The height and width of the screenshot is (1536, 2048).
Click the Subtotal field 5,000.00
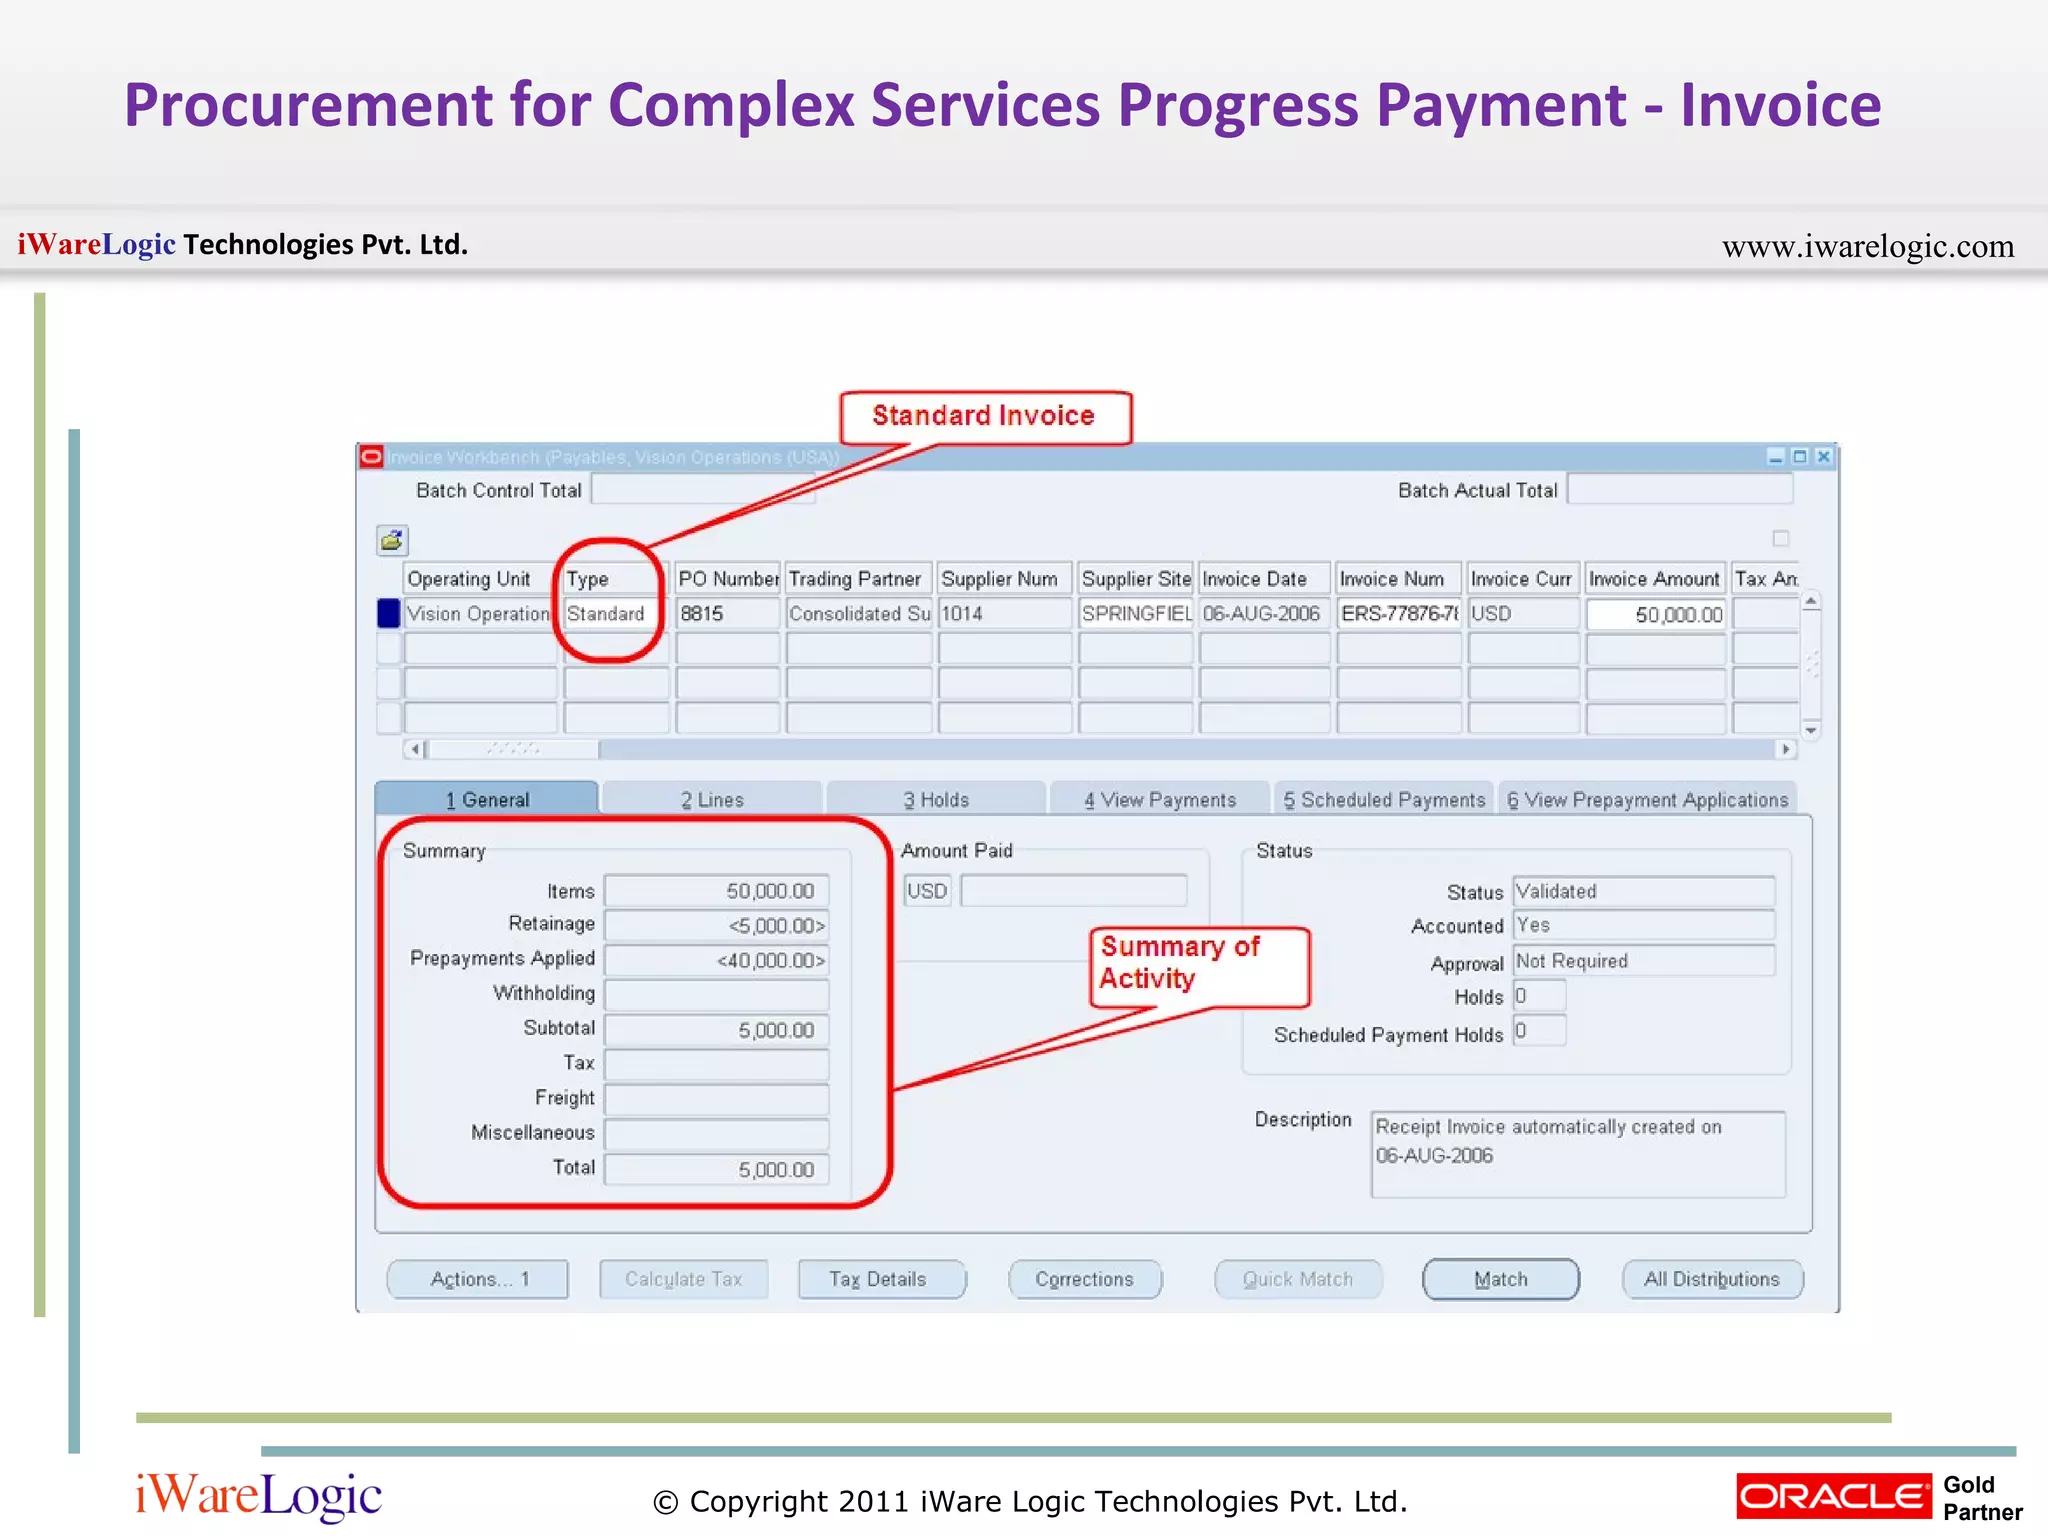pyautogui.click(x=717, y=1030)
